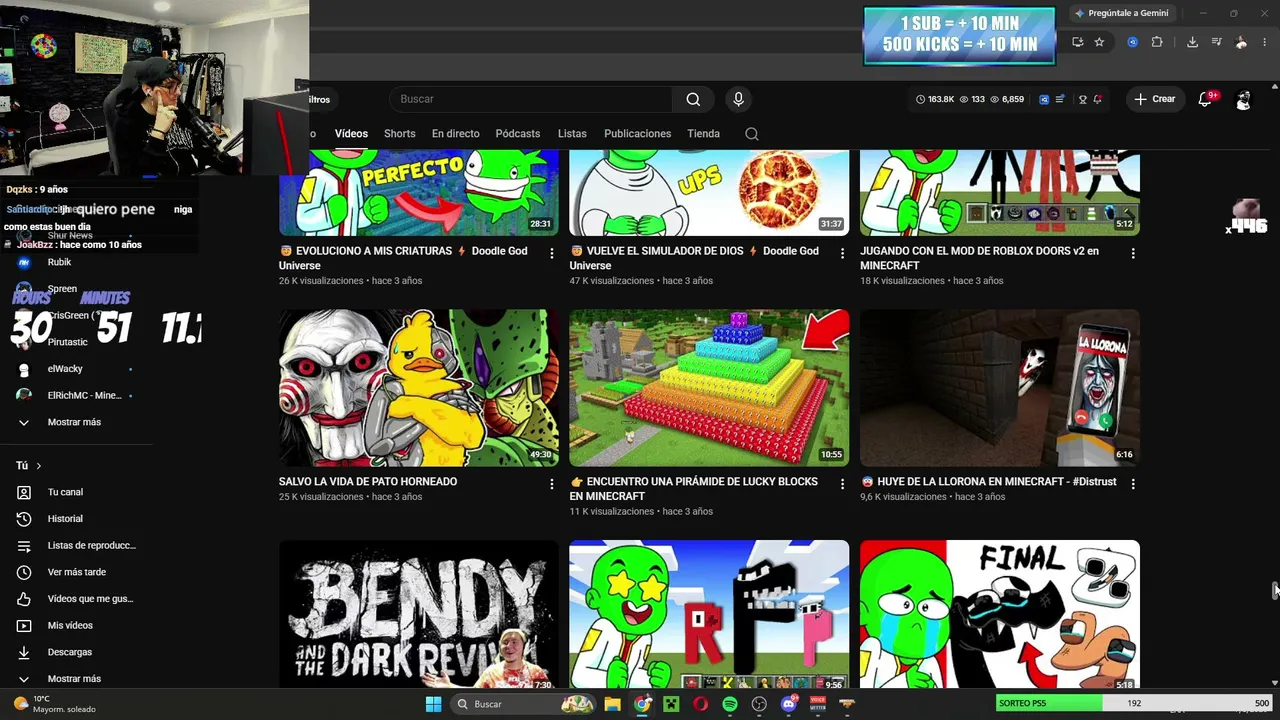Open Chrome downloads icon
This screenshot has height=720, width=1280.
point(1192,42)
